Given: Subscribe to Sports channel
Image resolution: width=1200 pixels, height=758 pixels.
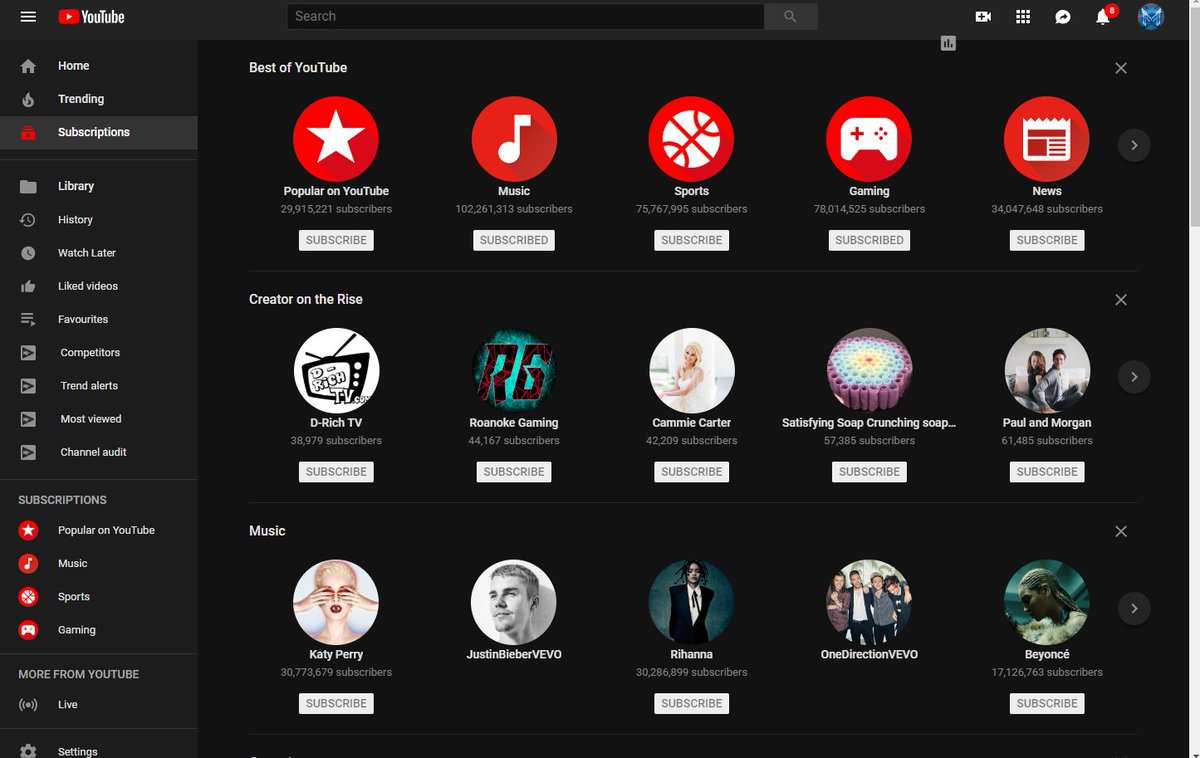Looking at the screenshot, I should (x=691, y=240).
